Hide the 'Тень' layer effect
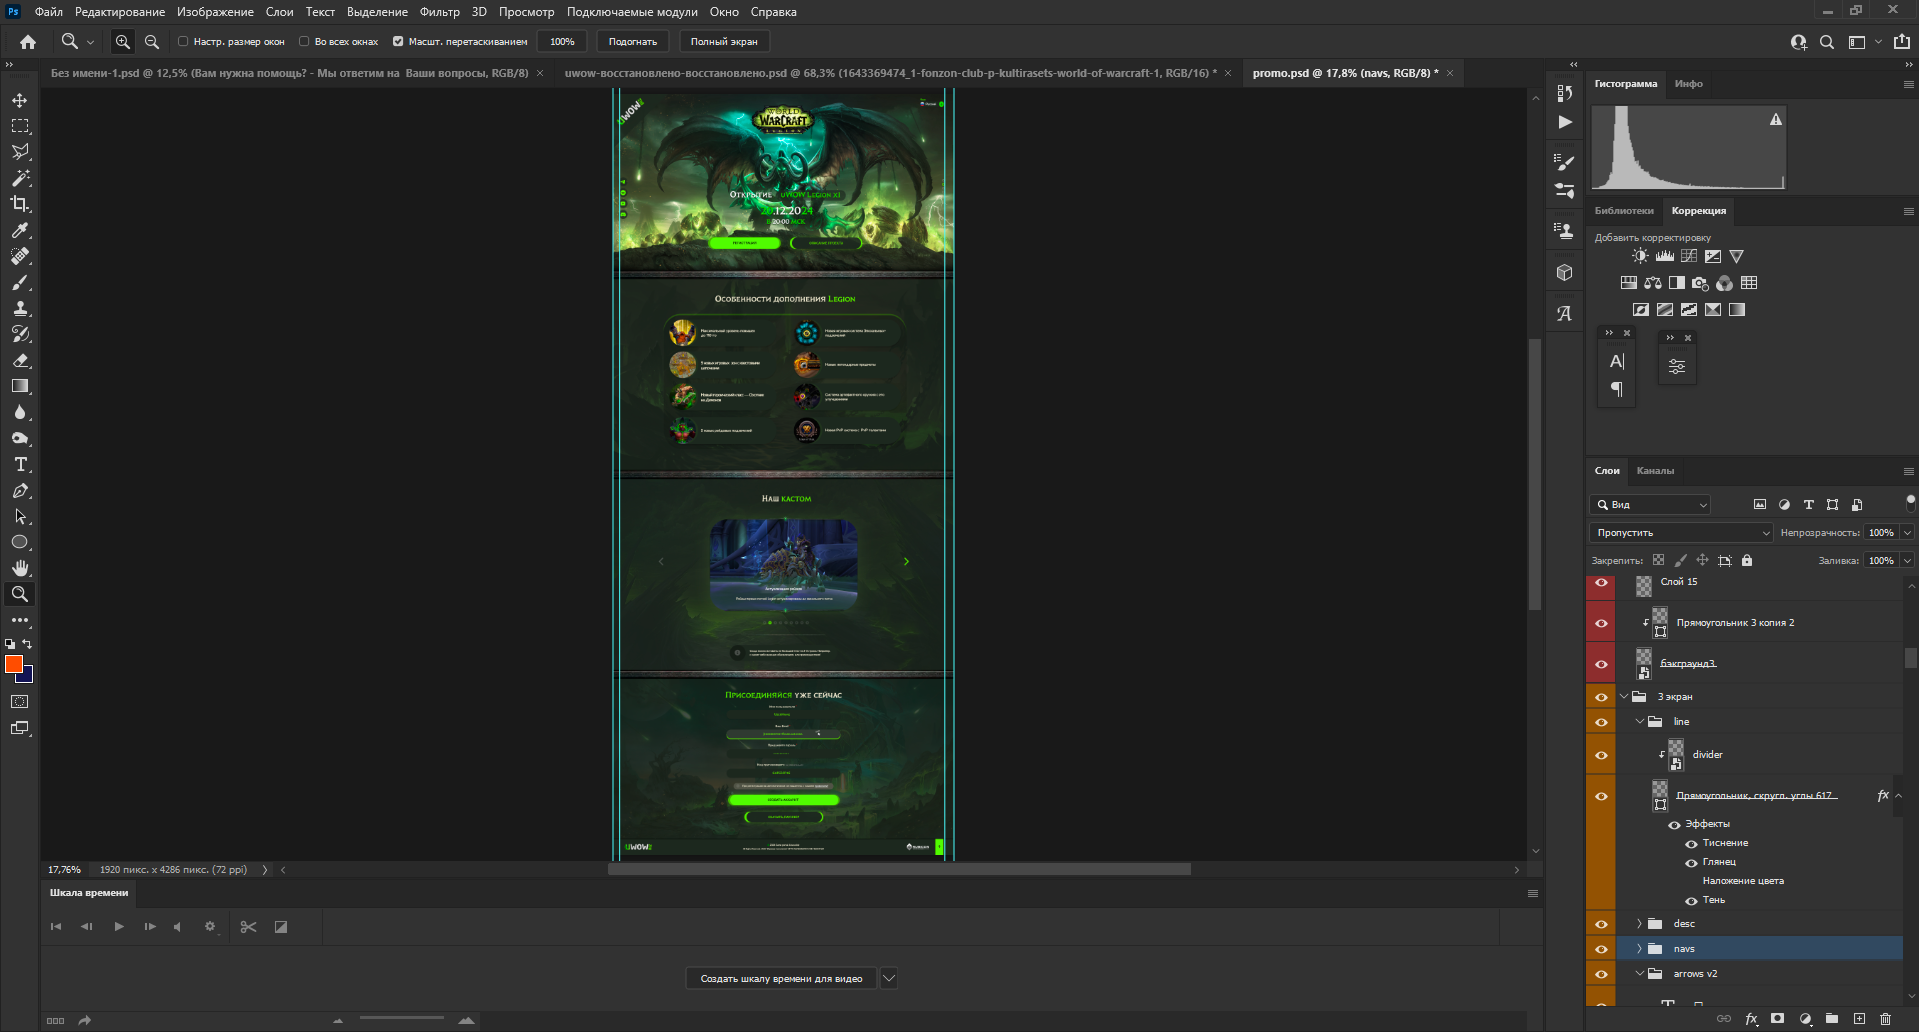The width and height of the screenshot is (1919, 1032). [1691, 901]
